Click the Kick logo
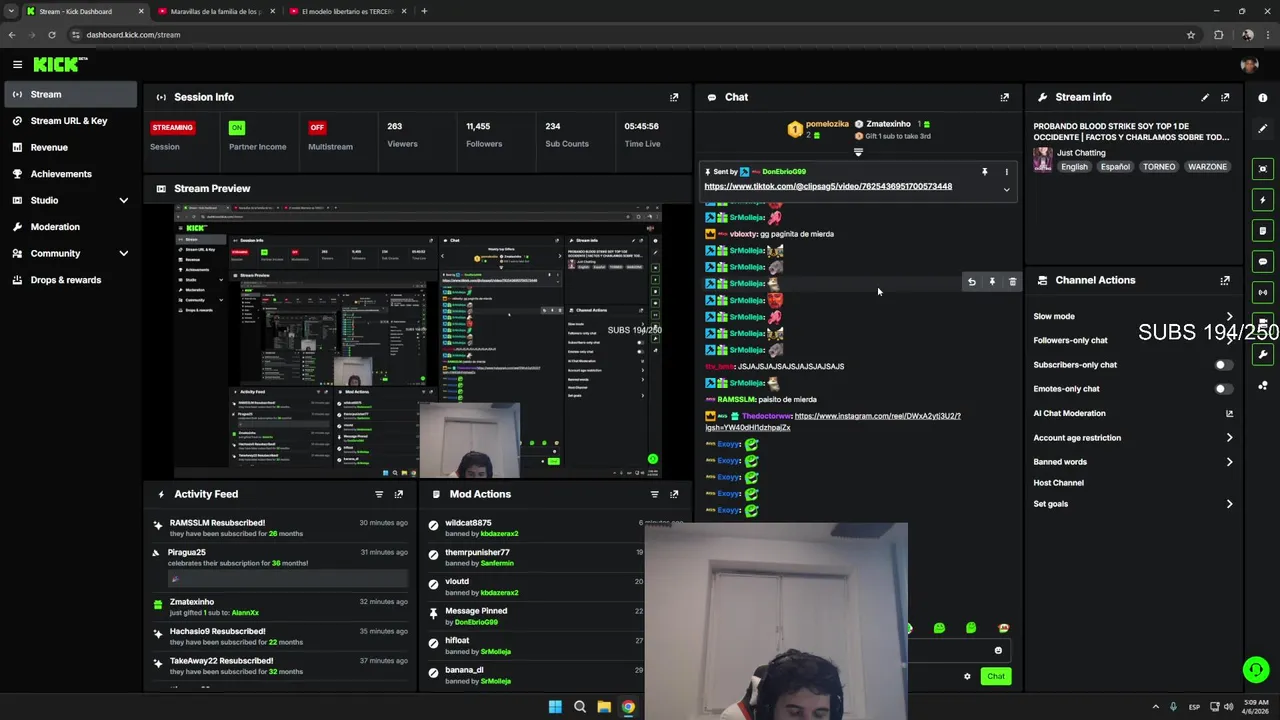 60,64
